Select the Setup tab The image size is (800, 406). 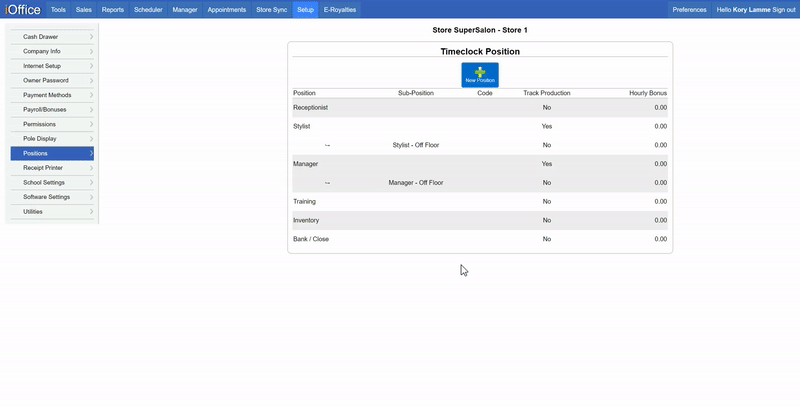coord(305,10)
